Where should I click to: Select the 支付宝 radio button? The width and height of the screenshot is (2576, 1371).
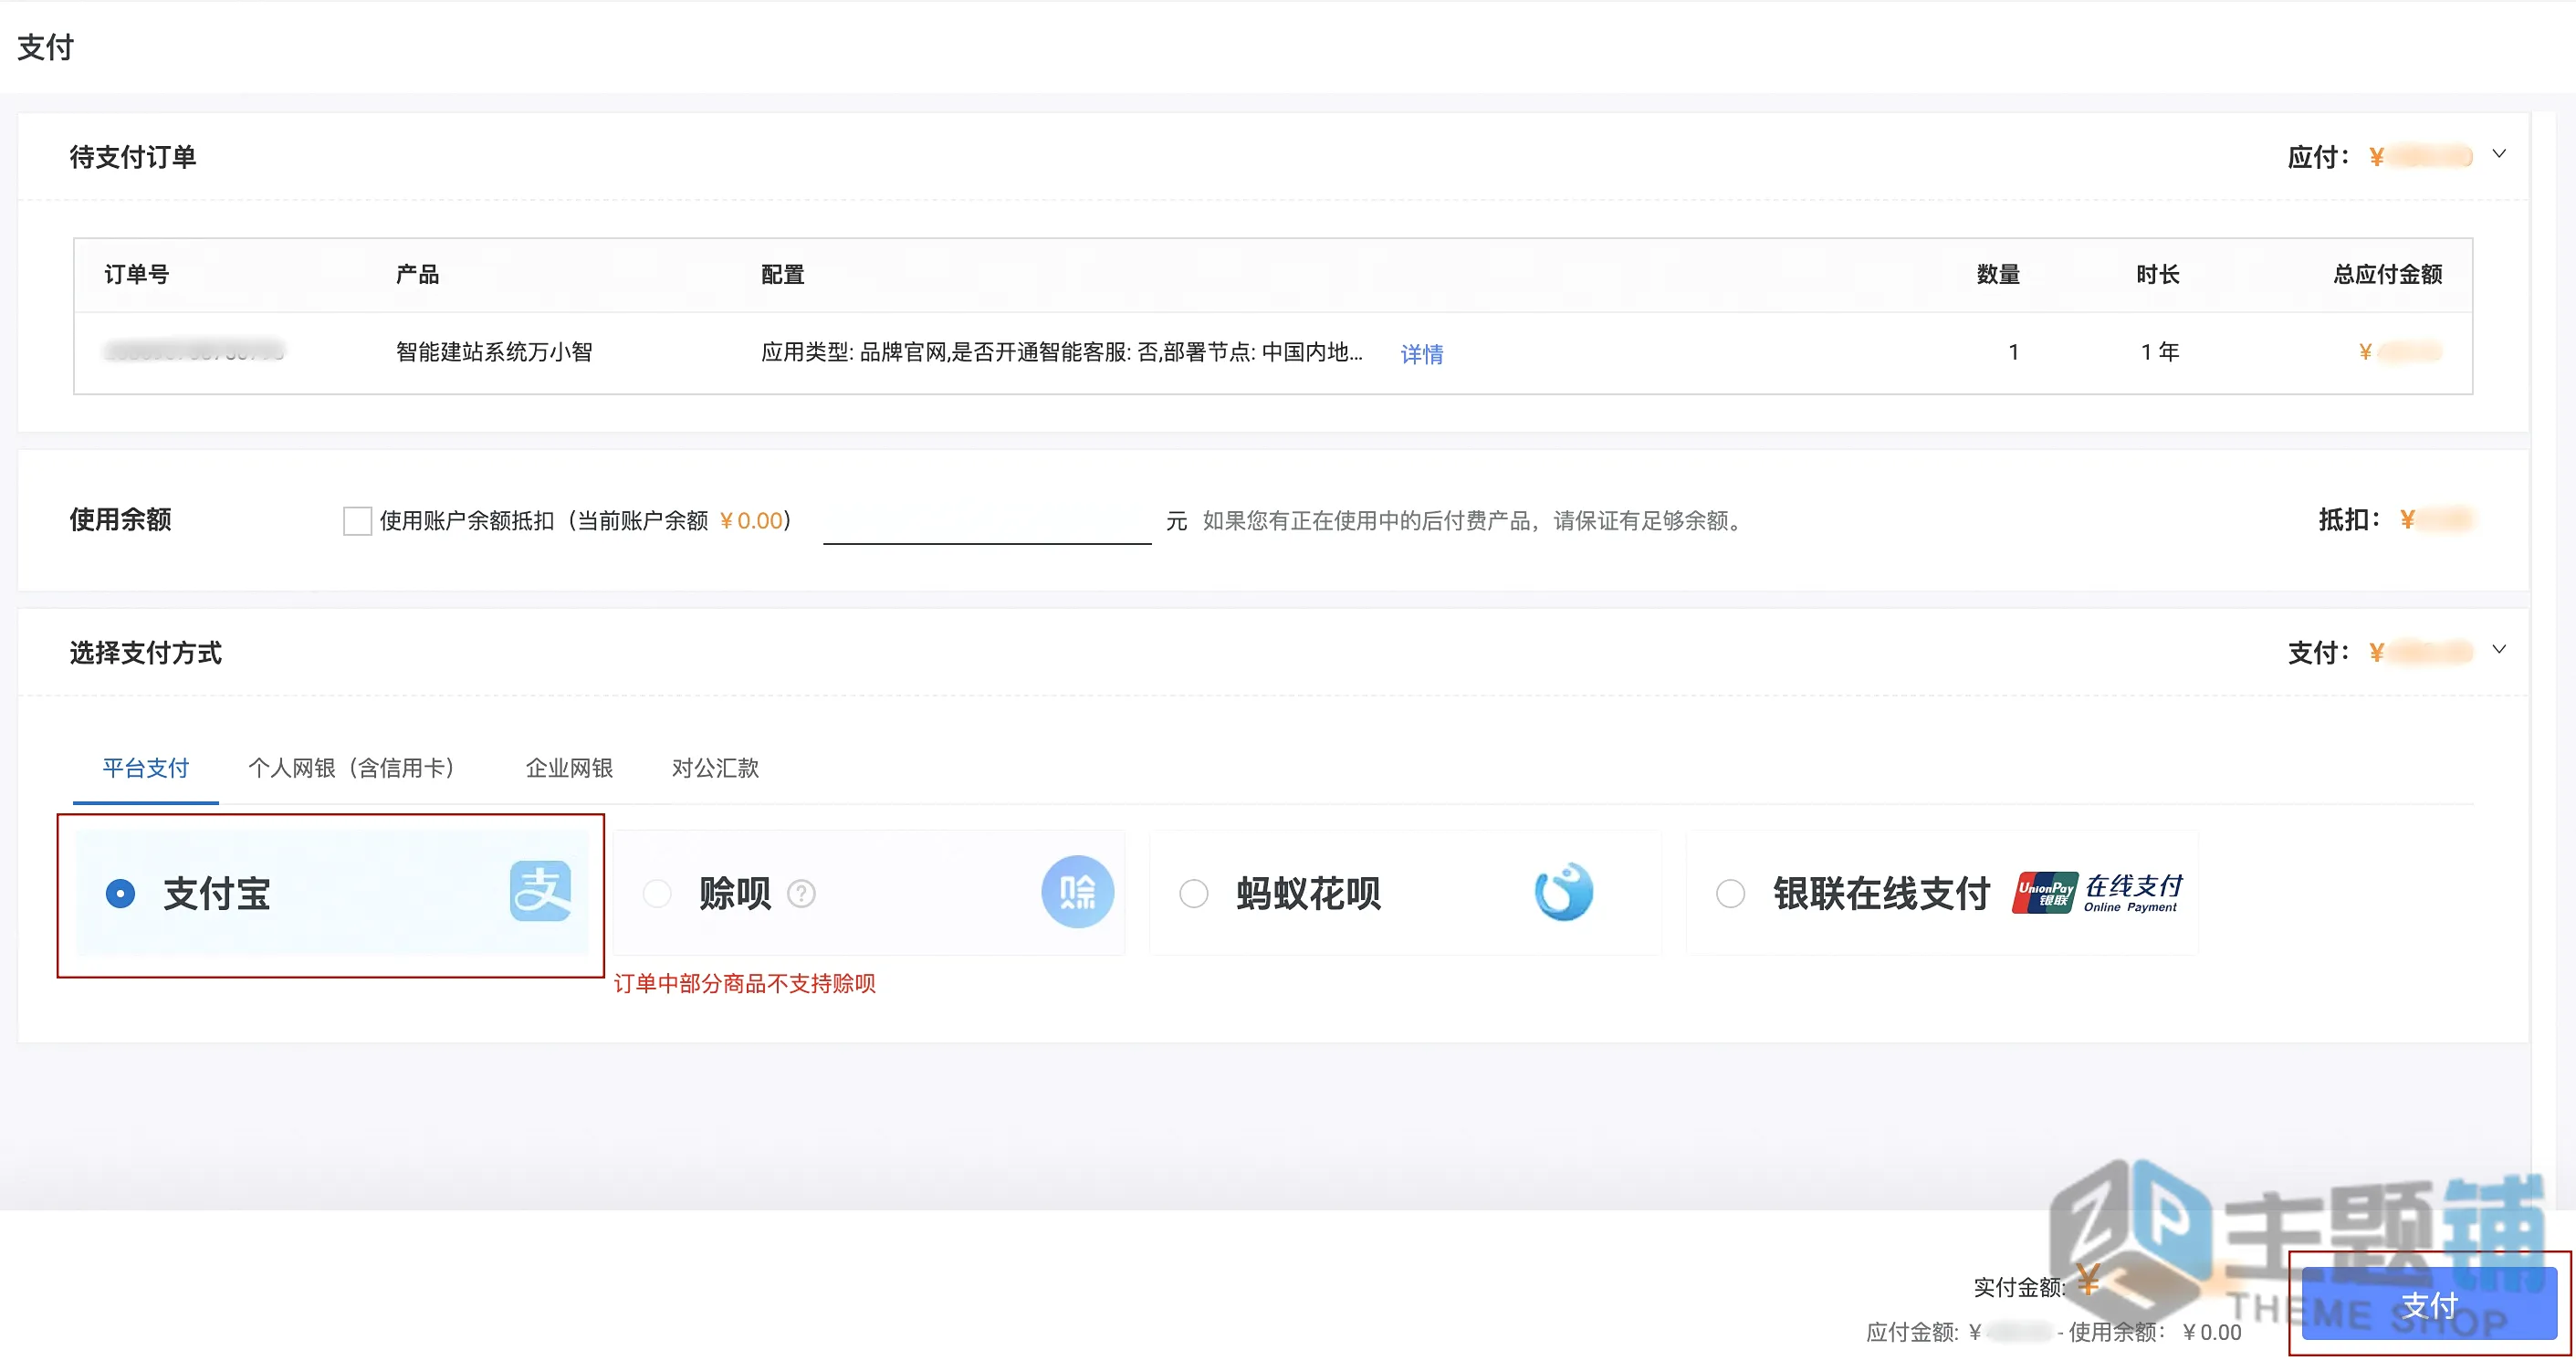(120, 893)
